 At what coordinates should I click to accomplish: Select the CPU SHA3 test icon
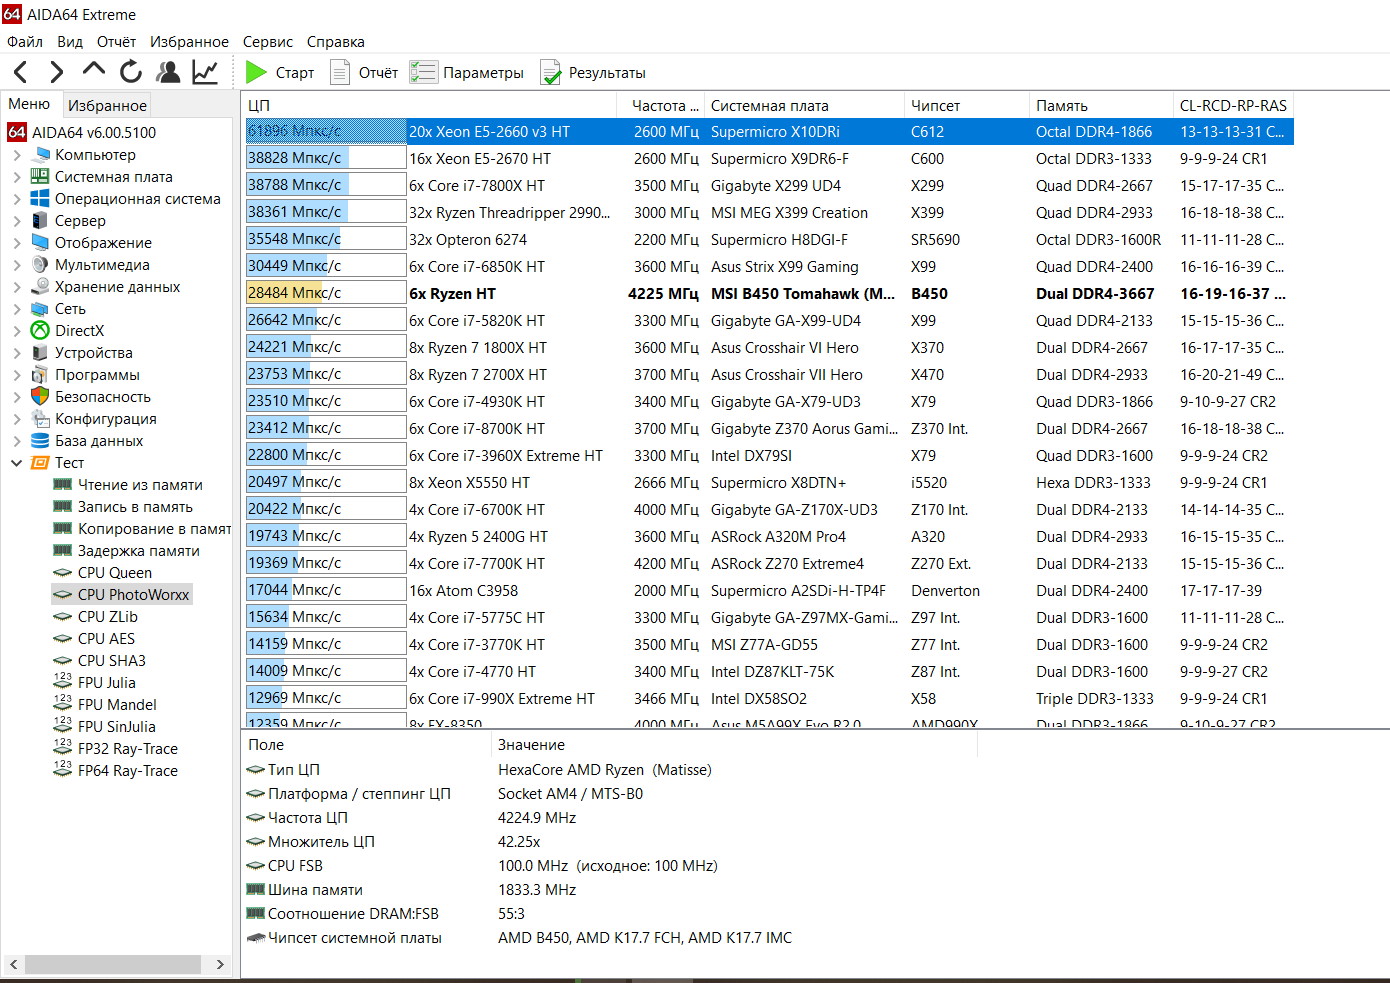point(62,661)
